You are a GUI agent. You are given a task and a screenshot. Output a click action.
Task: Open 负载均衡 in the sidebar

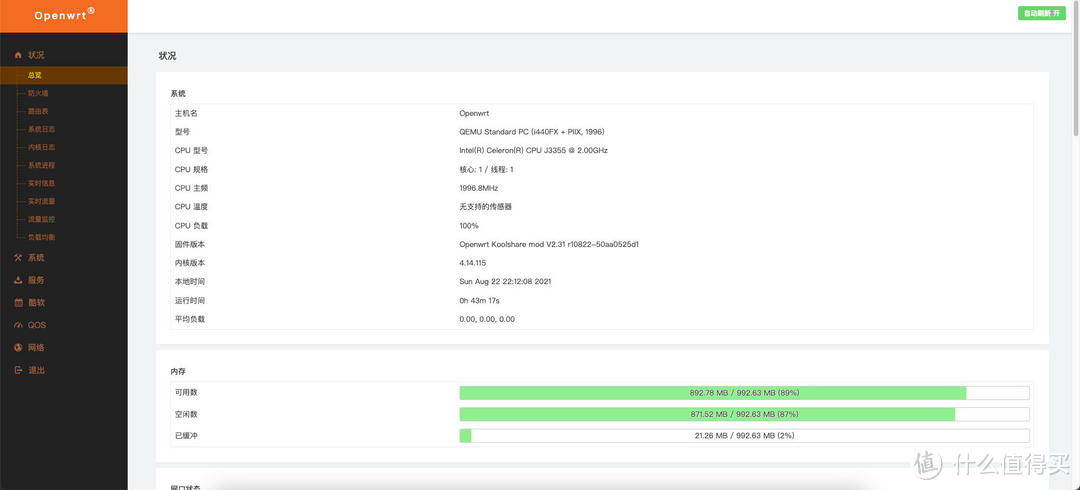(x=41, y=237)
